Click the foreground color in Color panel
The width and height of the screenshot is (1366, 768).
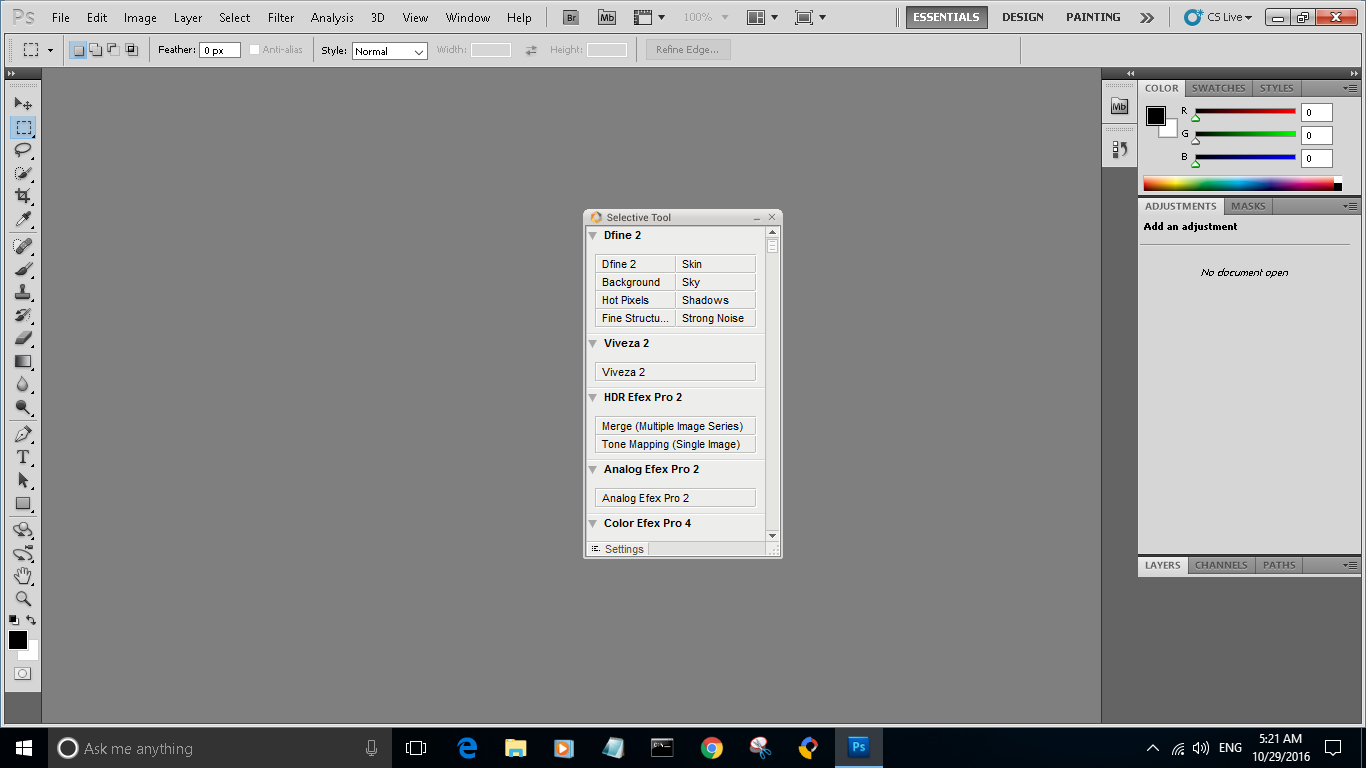pos(1156,116)
